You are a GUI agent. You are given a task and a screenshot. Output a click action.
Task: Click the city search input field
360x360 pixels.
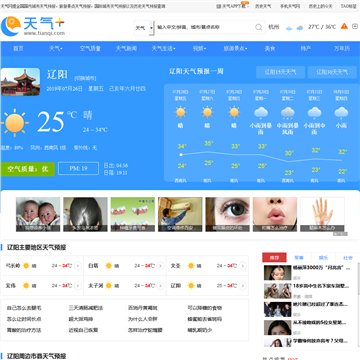click(205, 27)
